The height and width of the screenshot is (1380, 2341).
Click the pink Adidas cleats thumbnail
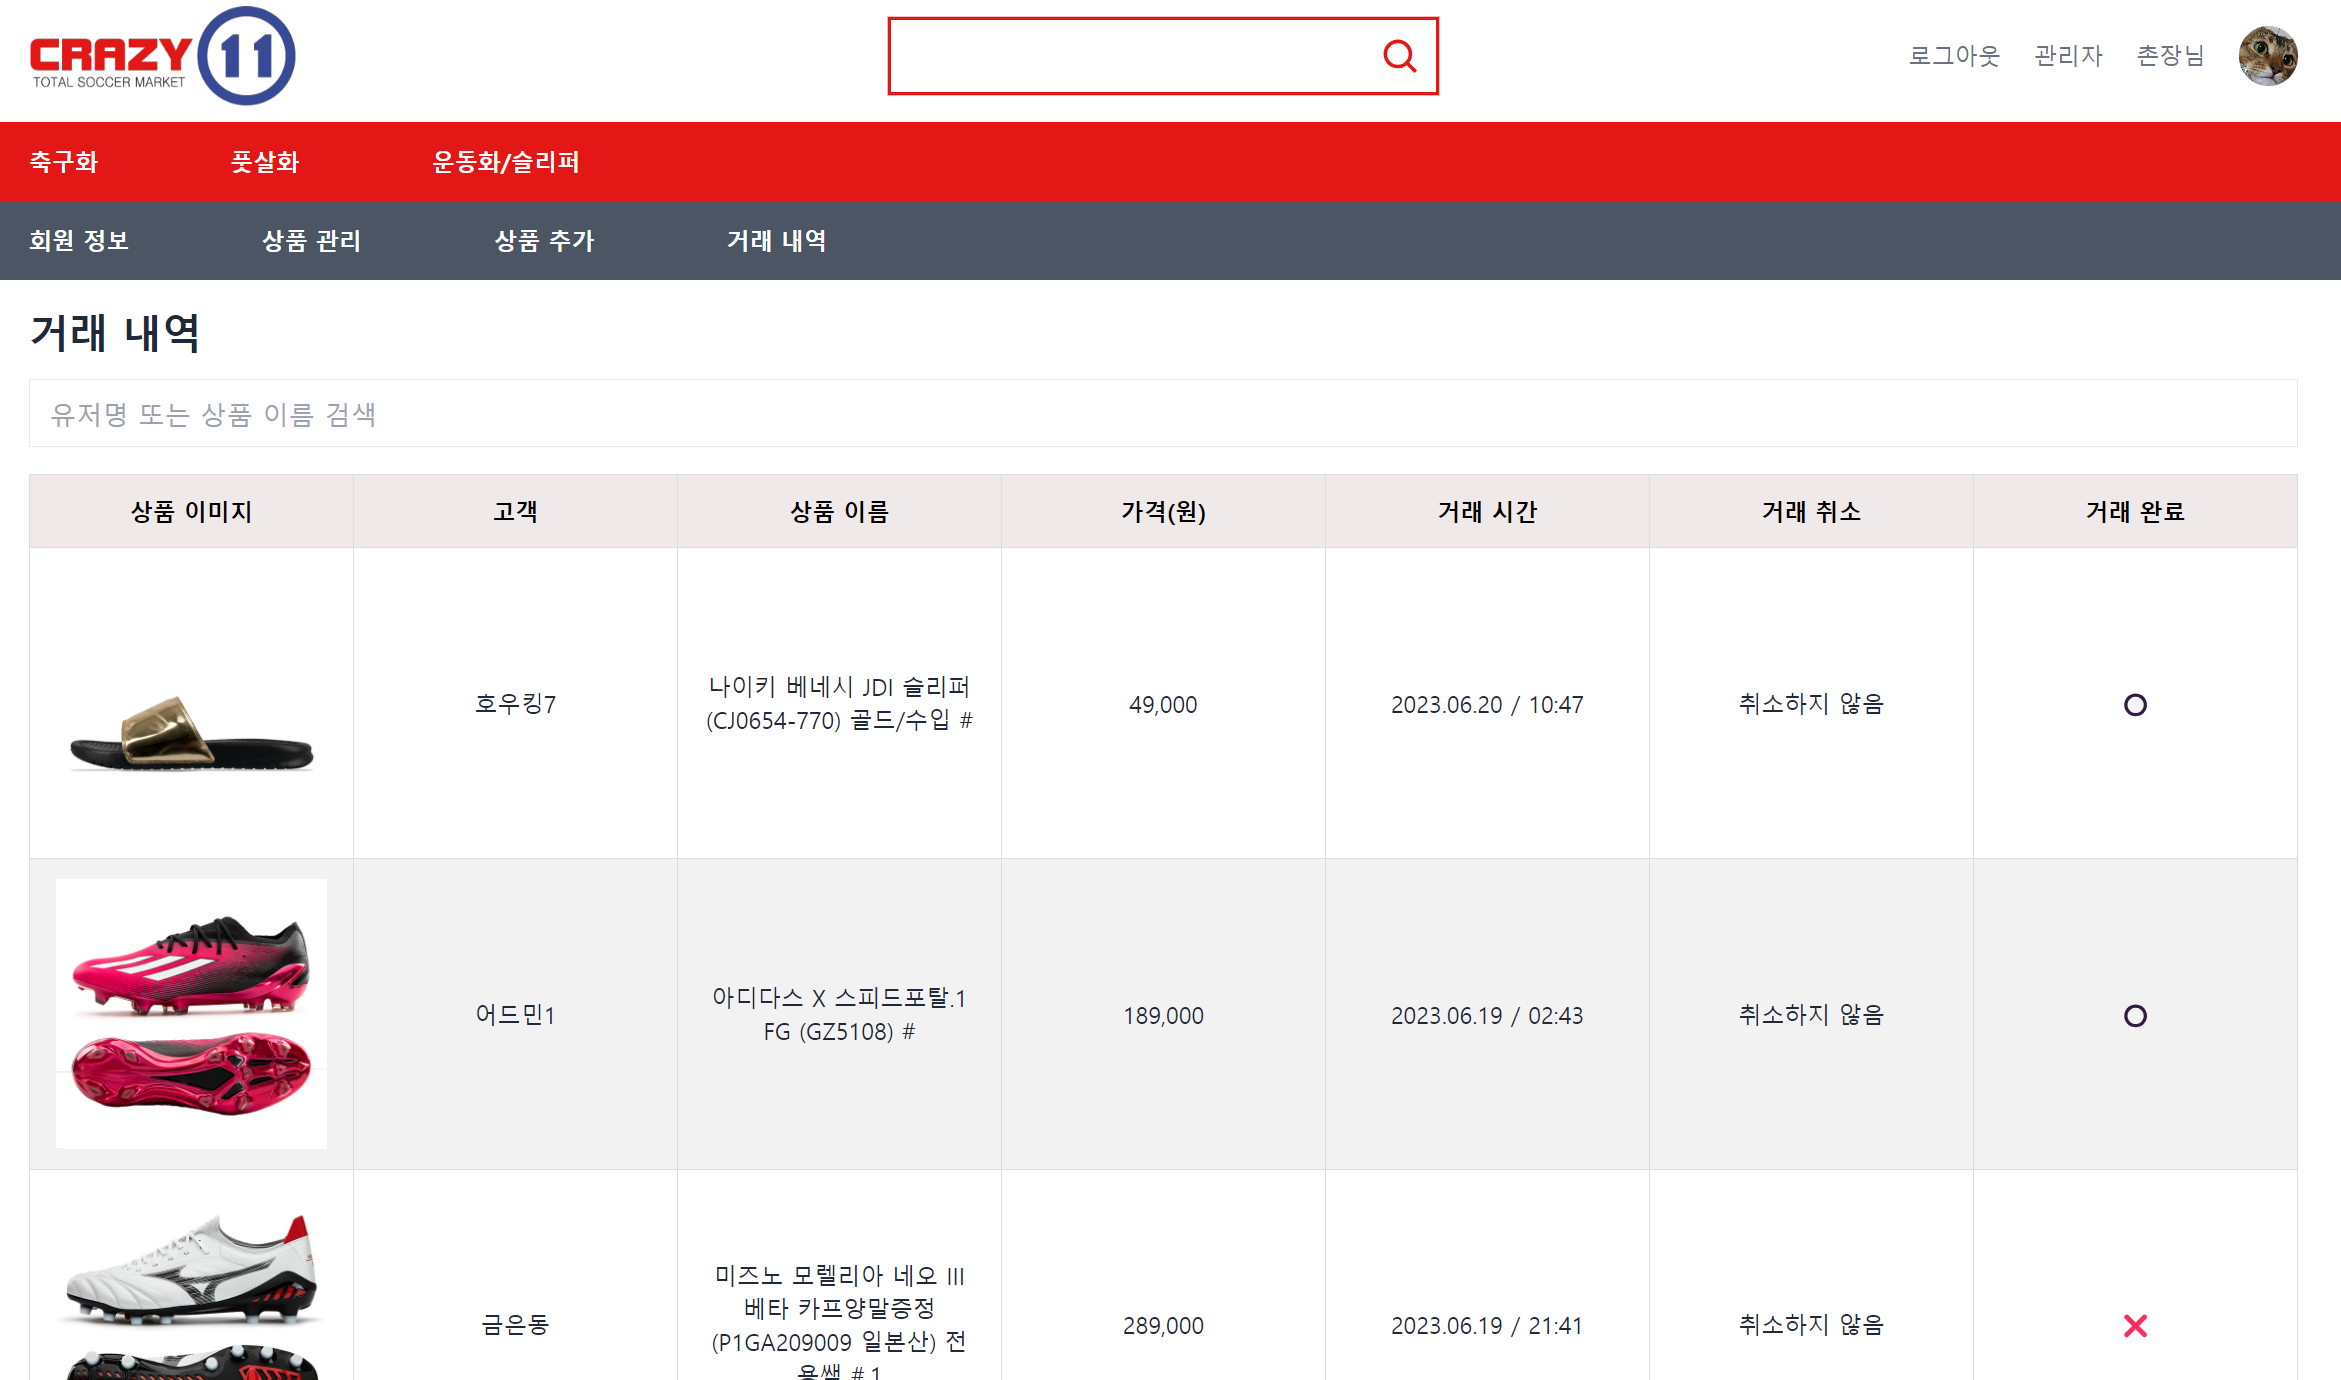[x=191, y=1014]
